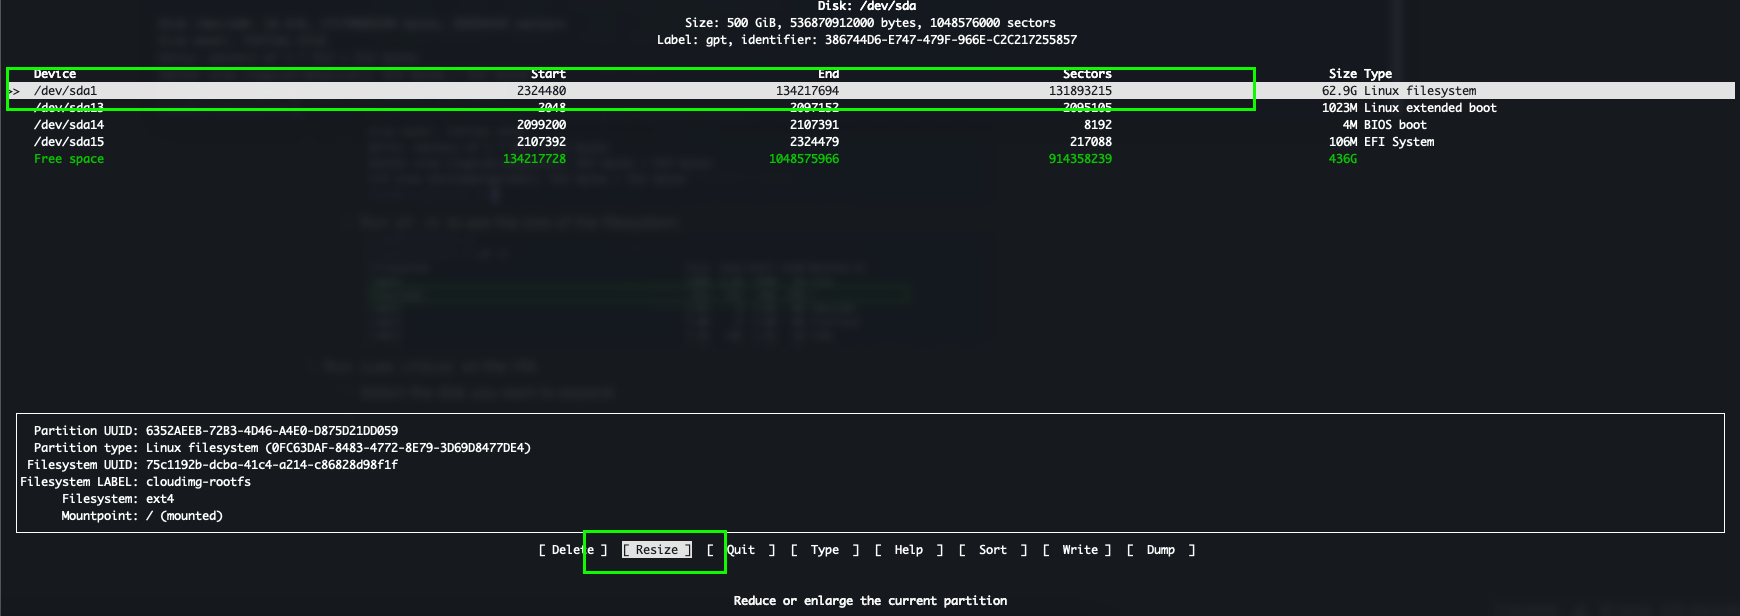Click the Start column header
The width and height of the screenshot is (1740, 616).
(548, 74)
